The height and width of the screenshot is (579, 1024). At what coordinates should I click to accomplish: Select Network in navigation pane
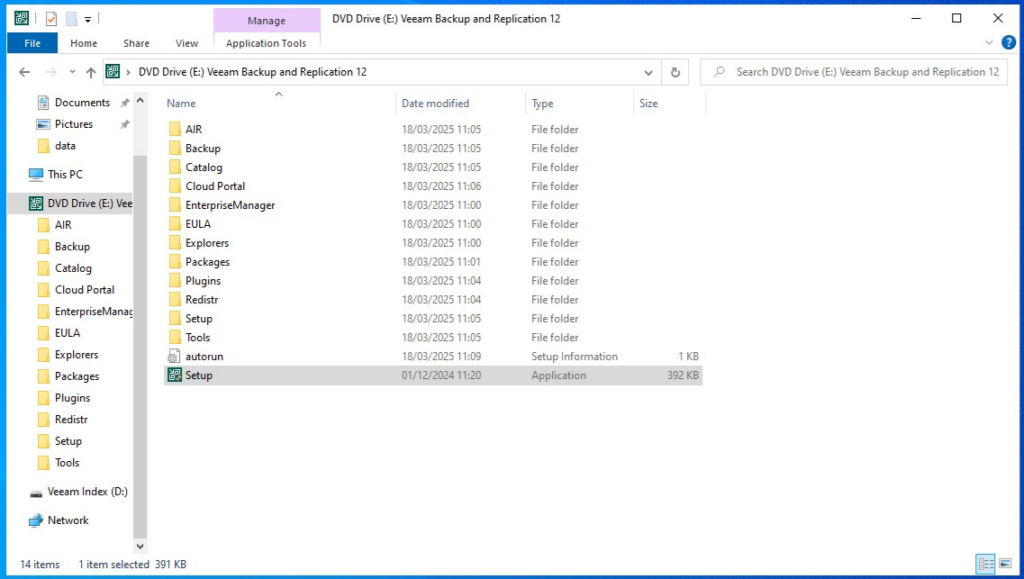67,520
